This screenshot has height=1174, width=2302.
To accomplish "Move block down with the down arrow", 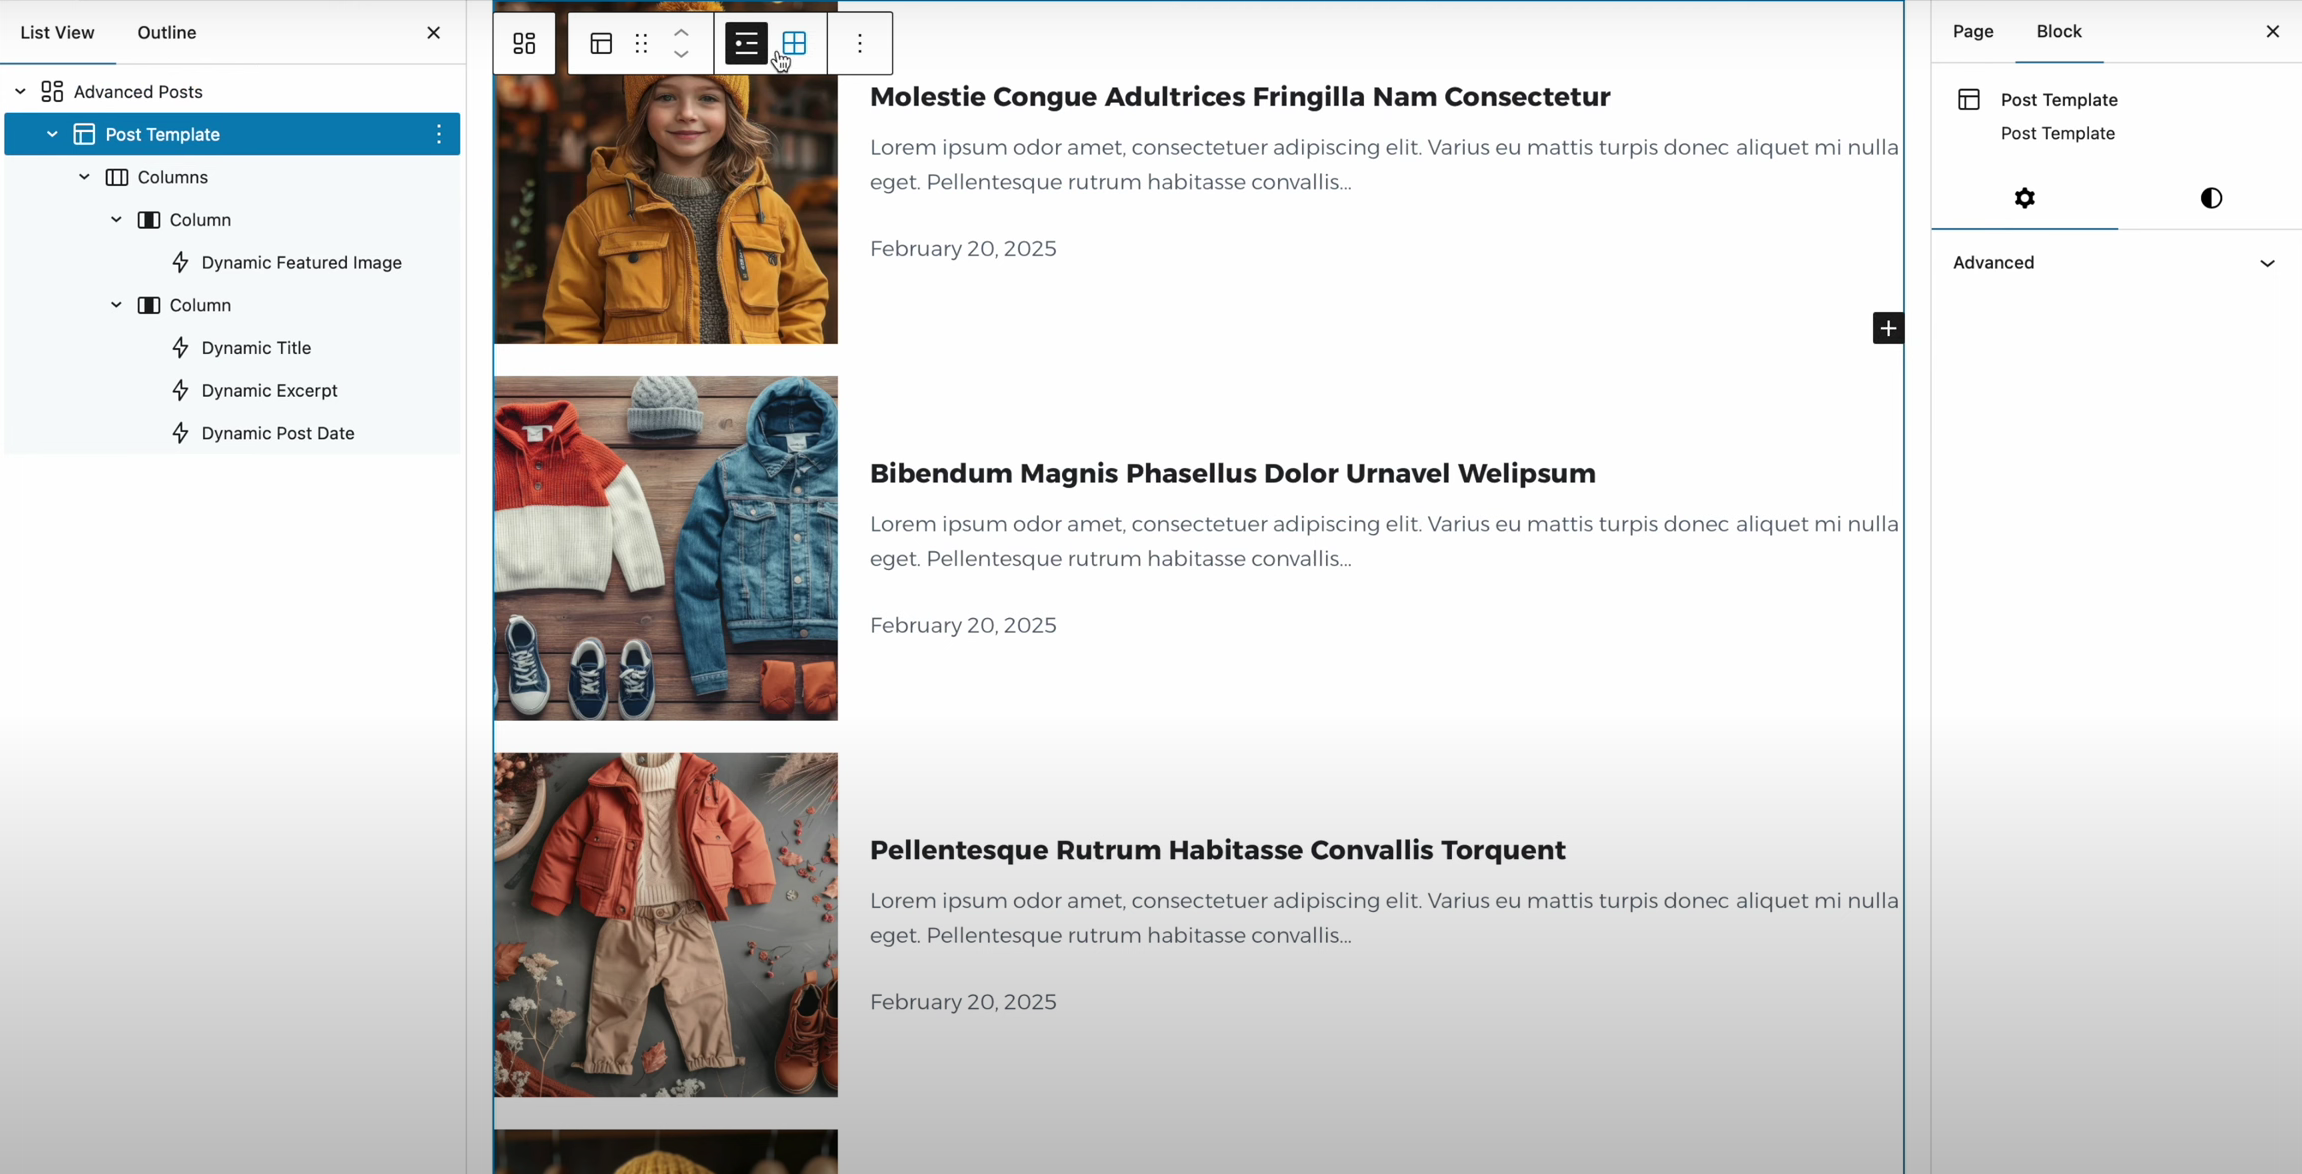I will pyautogui.click(x=681, y=55).
